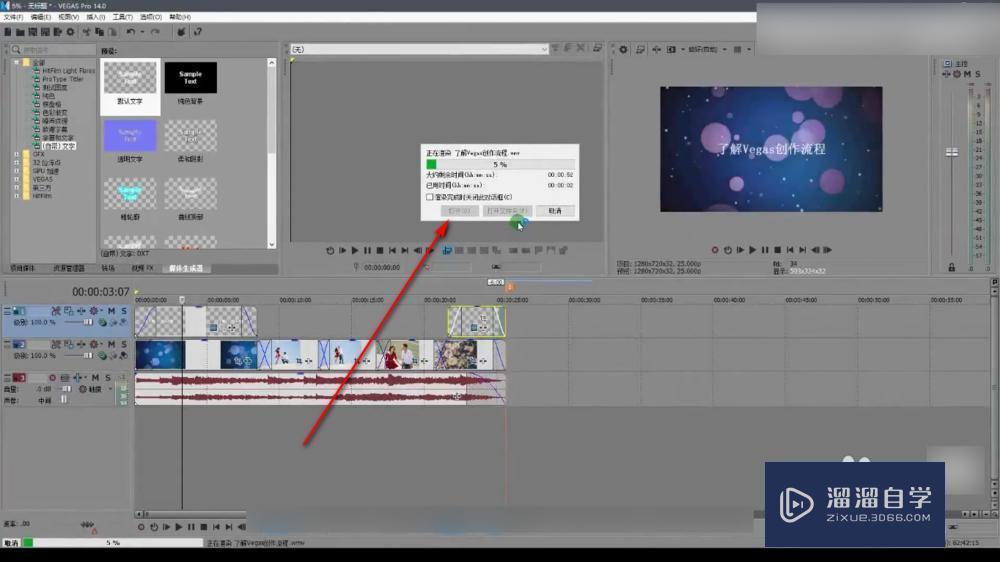1000x562 pixels.
Task: Pause the video preview
Action: tap(765, 250)
